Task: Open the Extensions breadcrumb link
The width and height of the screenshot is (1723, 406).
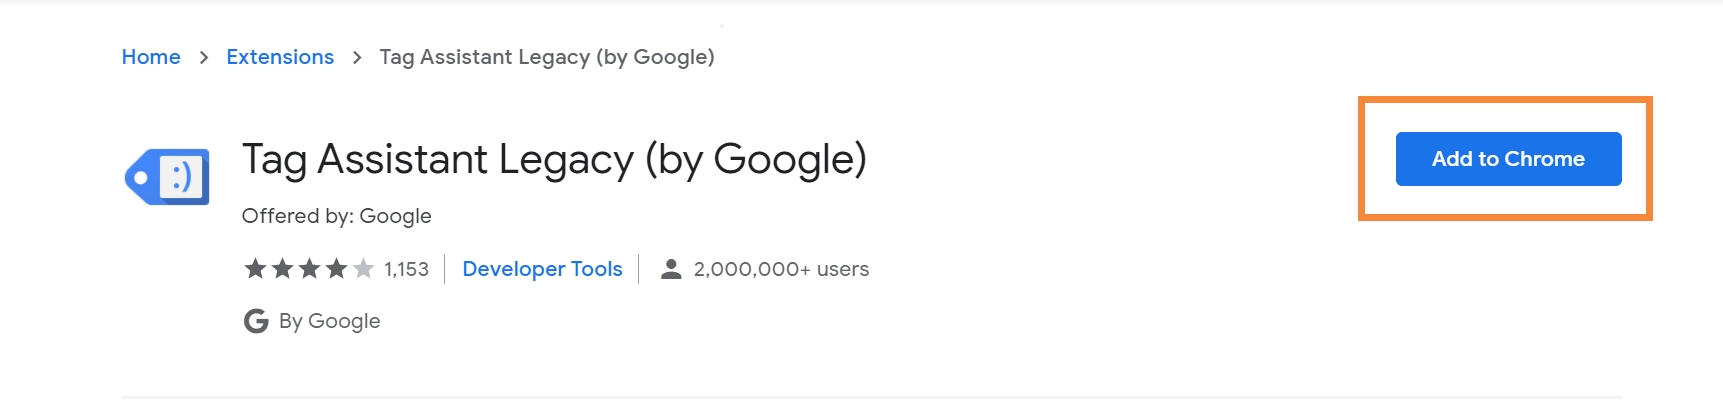Action: coord(280,57)
